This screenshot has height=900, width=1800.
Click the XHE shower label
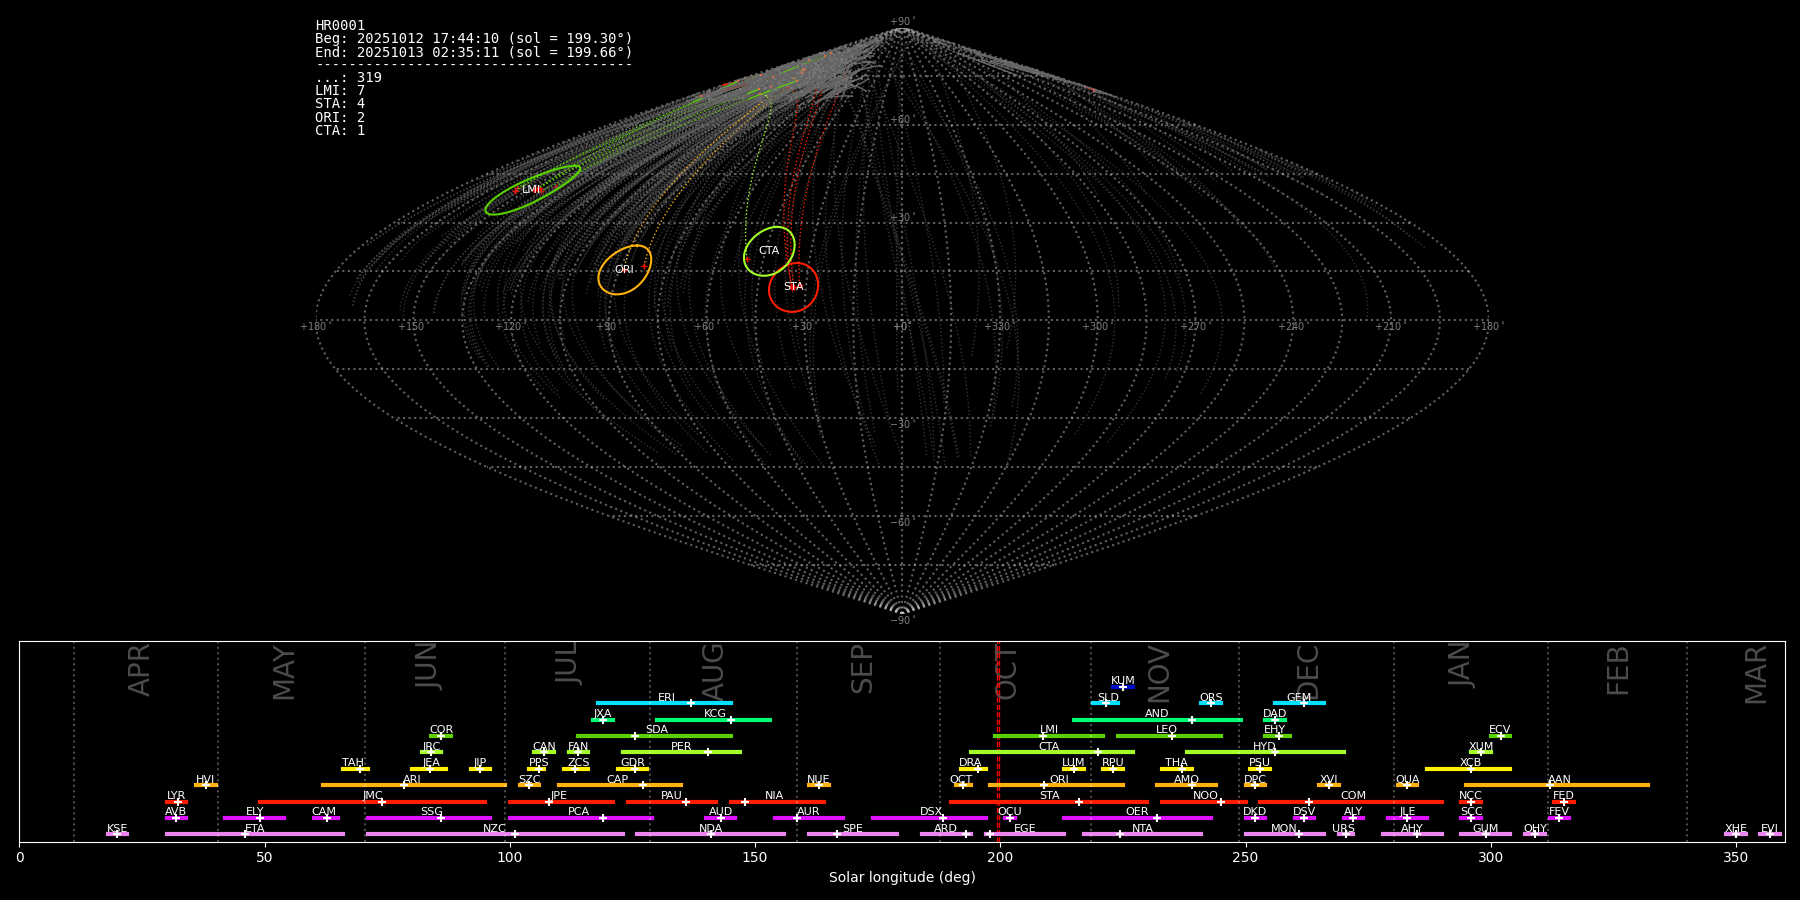pos(1736,829)
